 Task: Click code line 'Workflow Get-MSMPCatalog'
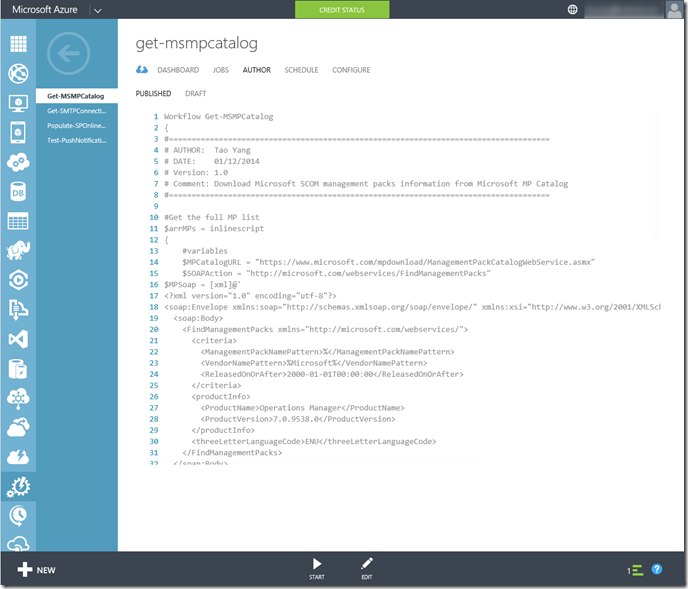(219, 116)
